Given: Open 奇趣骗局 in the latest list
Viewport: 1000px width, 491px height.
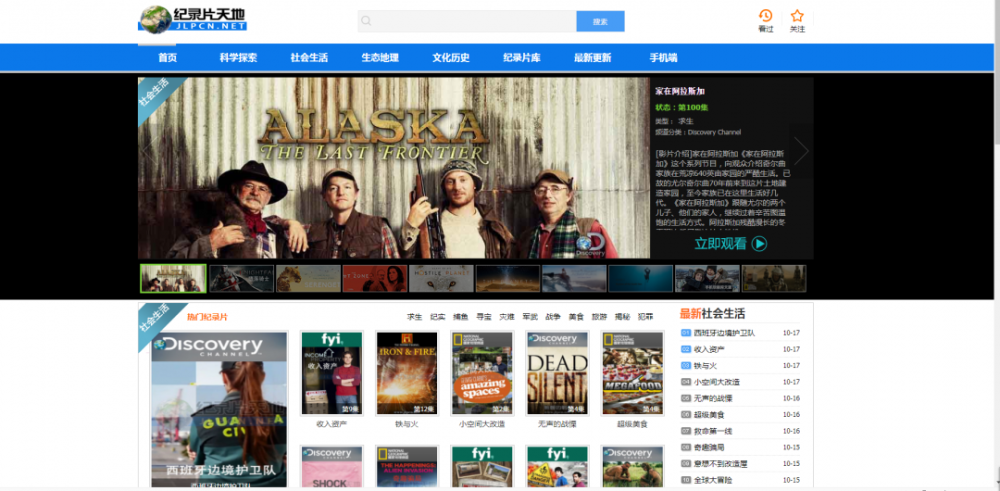Looking at the screenshot, I should point(709,447).
